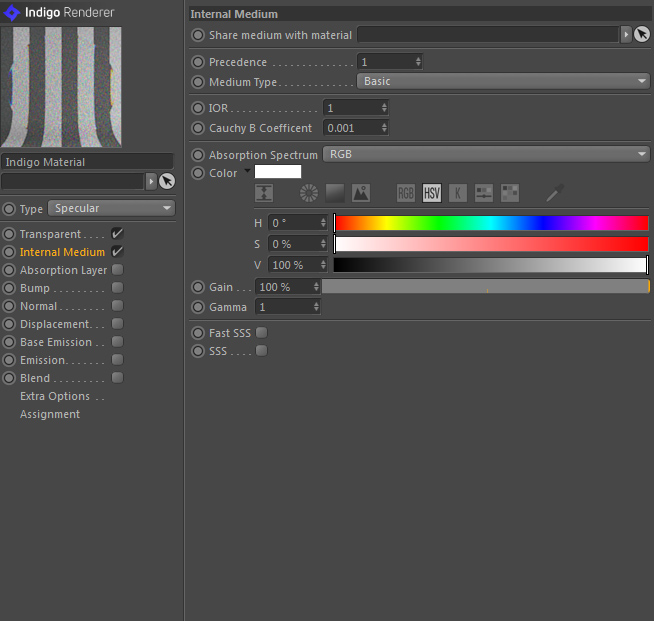The image size is (654, 621).
Task: Open the Medium Type dropdown
Action: pos(503,81)
